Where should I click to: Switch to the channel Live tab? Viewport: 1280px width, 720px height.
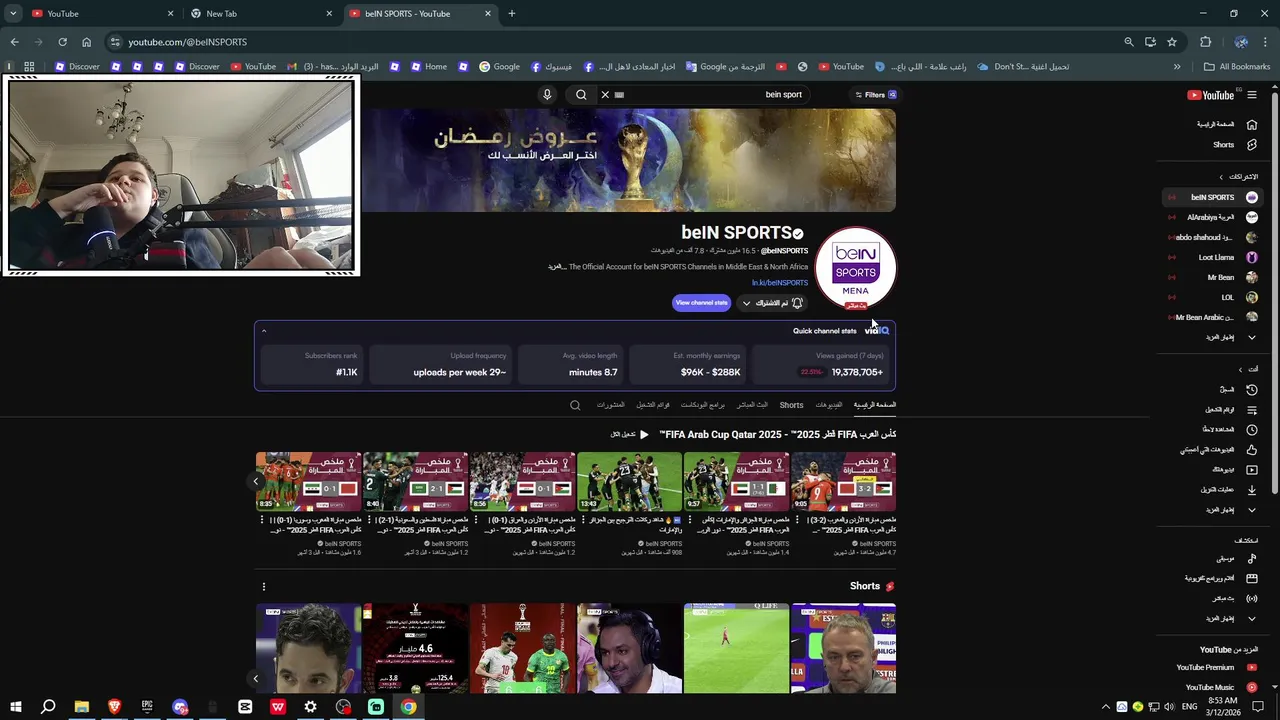point(752,405)
